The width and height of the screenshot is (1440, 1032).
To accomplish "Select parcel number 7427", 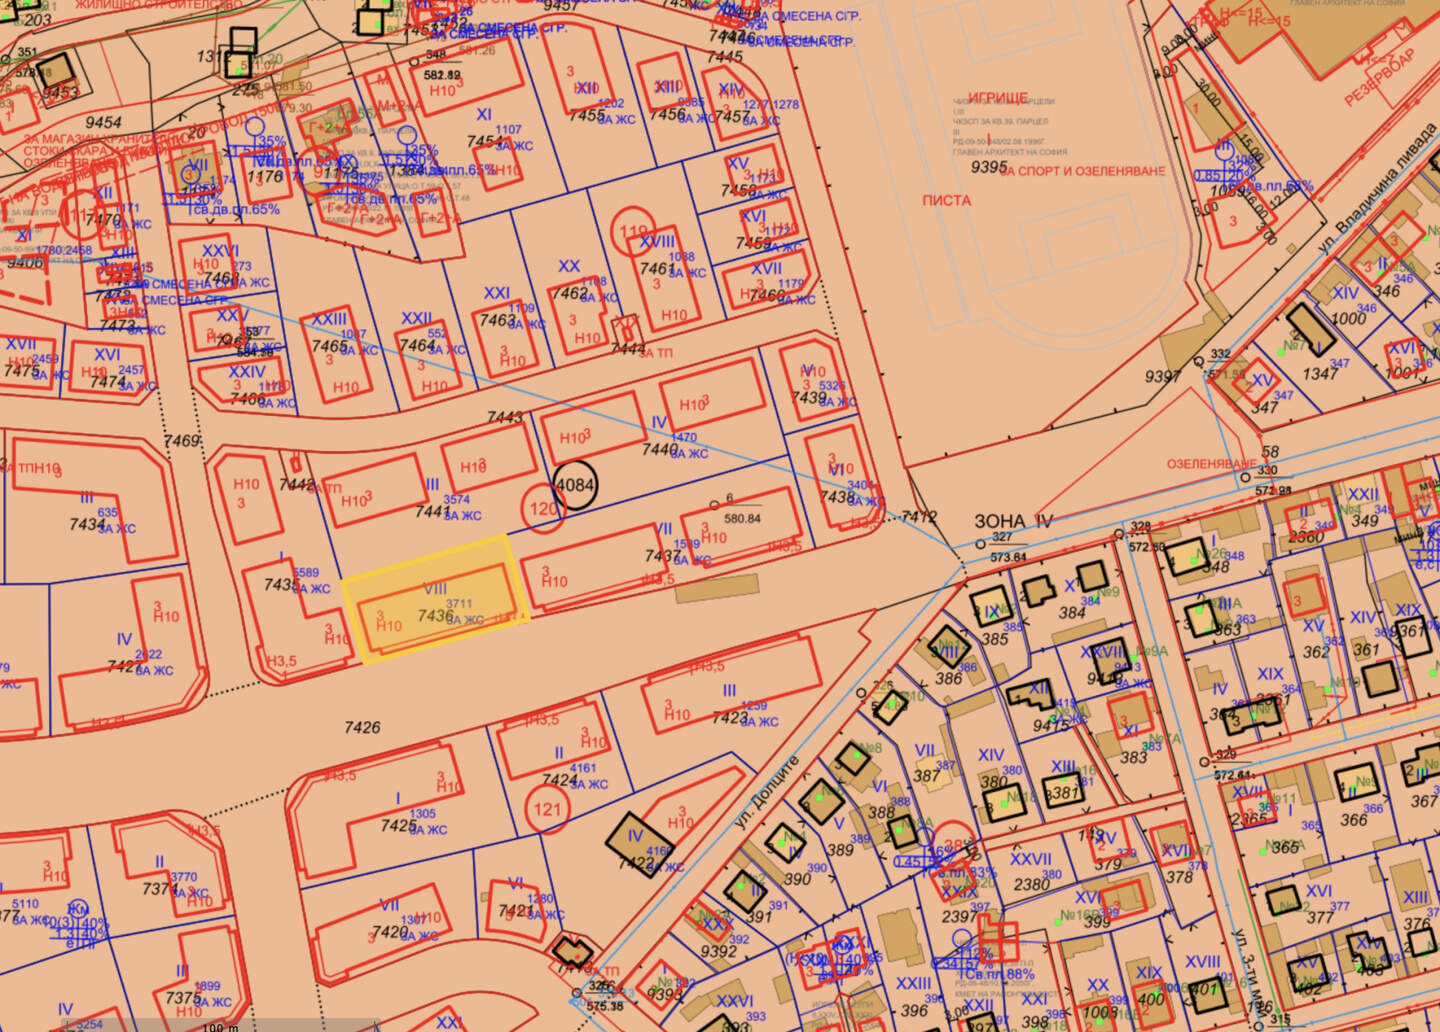I will 125,666.
